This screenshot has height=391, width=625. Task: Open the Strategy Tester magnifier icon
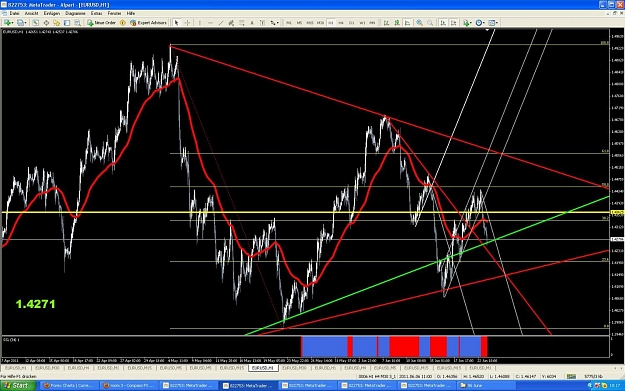pyautogui.click(x=77, y=23)
